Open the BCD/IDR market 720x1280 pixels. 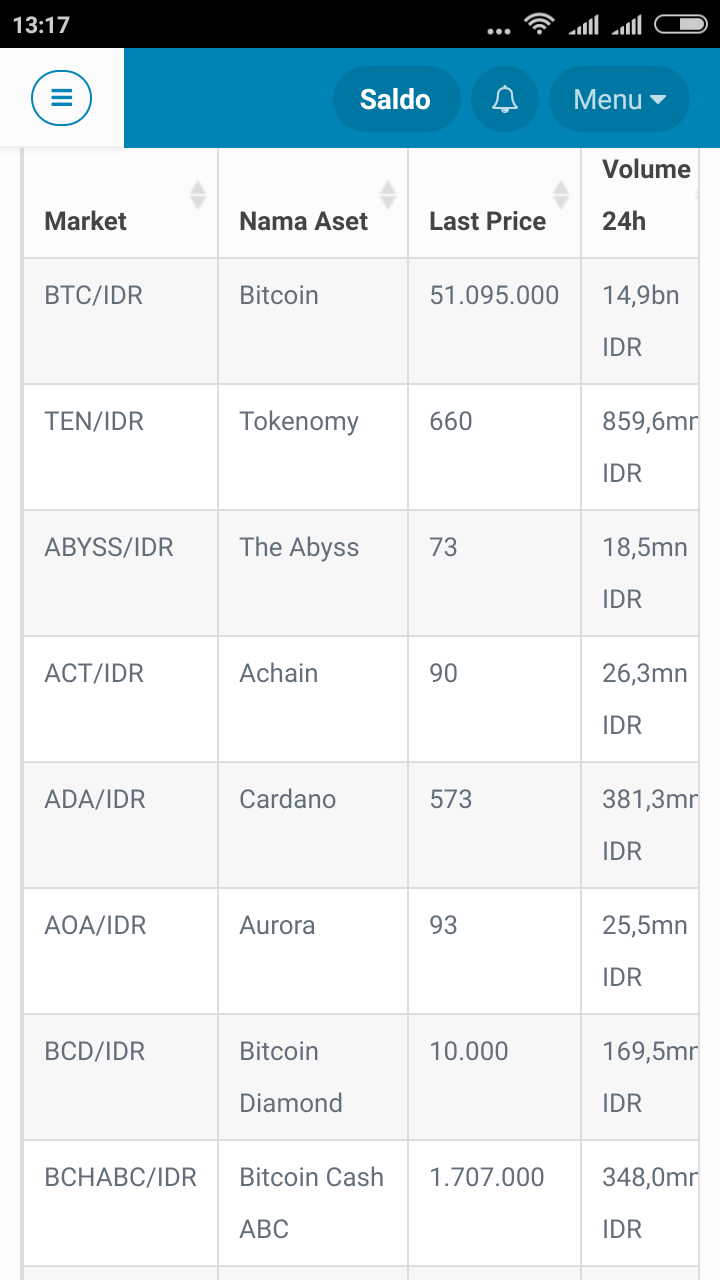point(95,1051)
